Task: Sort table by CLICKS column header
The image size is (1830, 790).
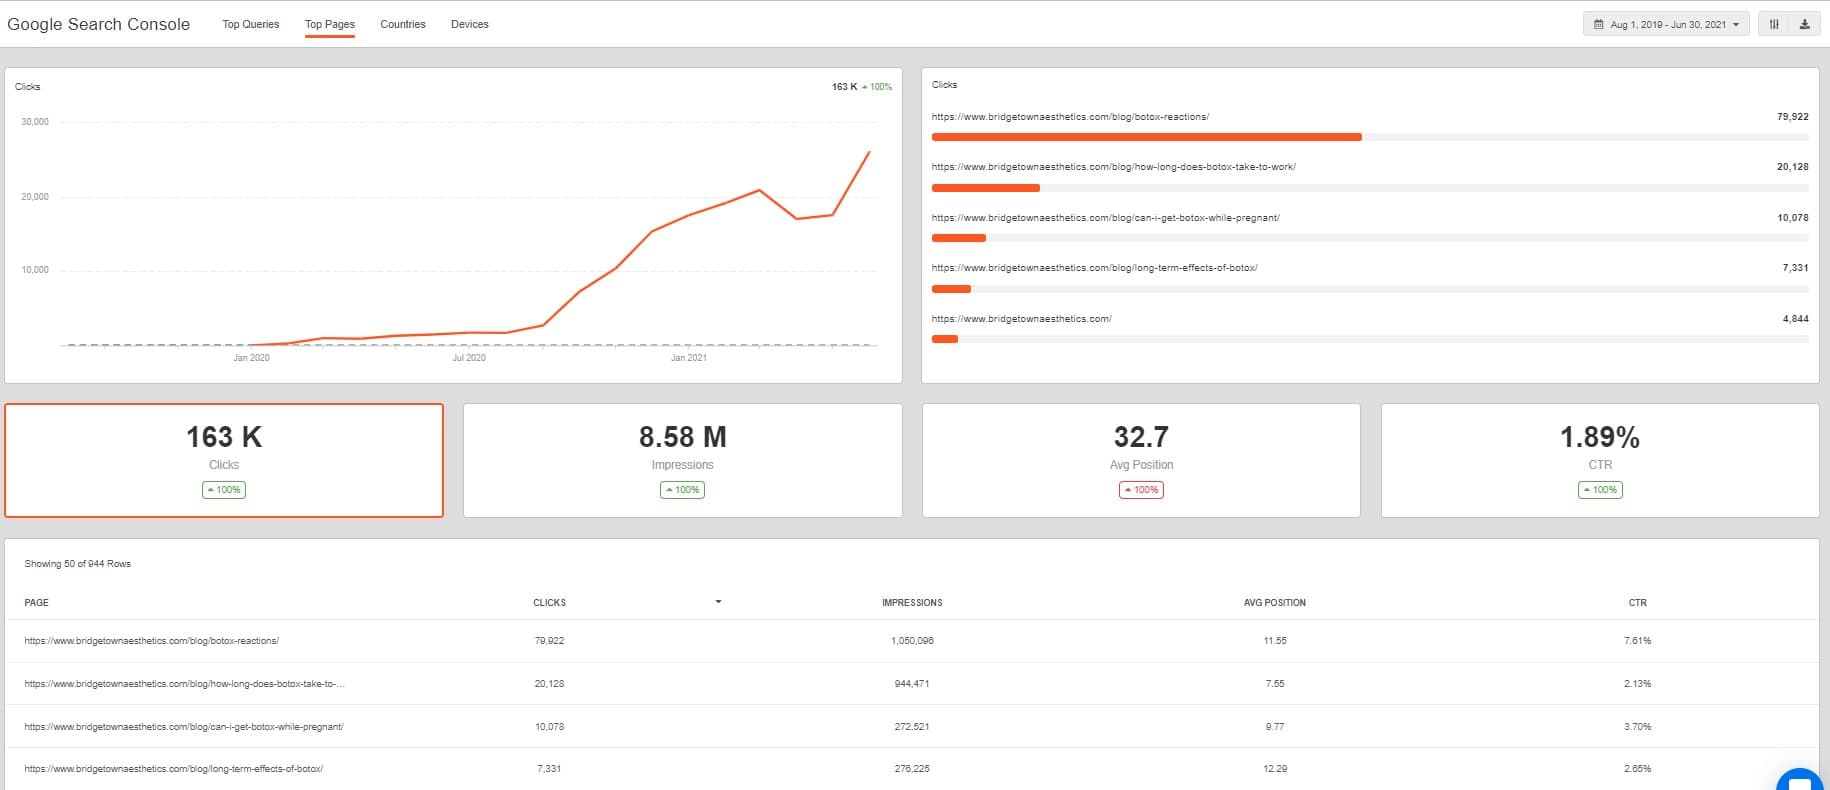Action: tap(549, 603)
